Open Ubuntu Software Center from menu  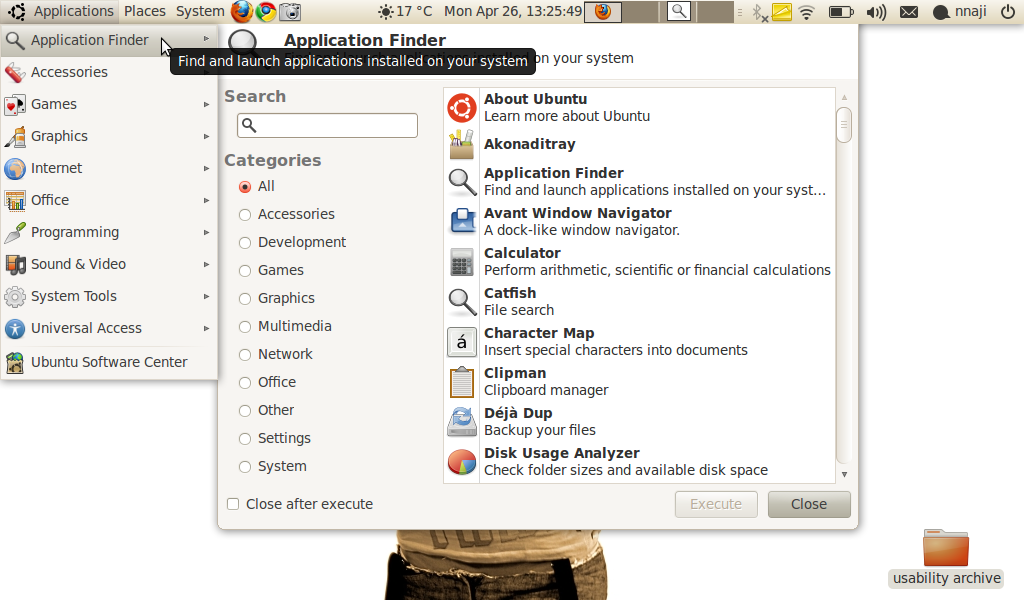108,362
